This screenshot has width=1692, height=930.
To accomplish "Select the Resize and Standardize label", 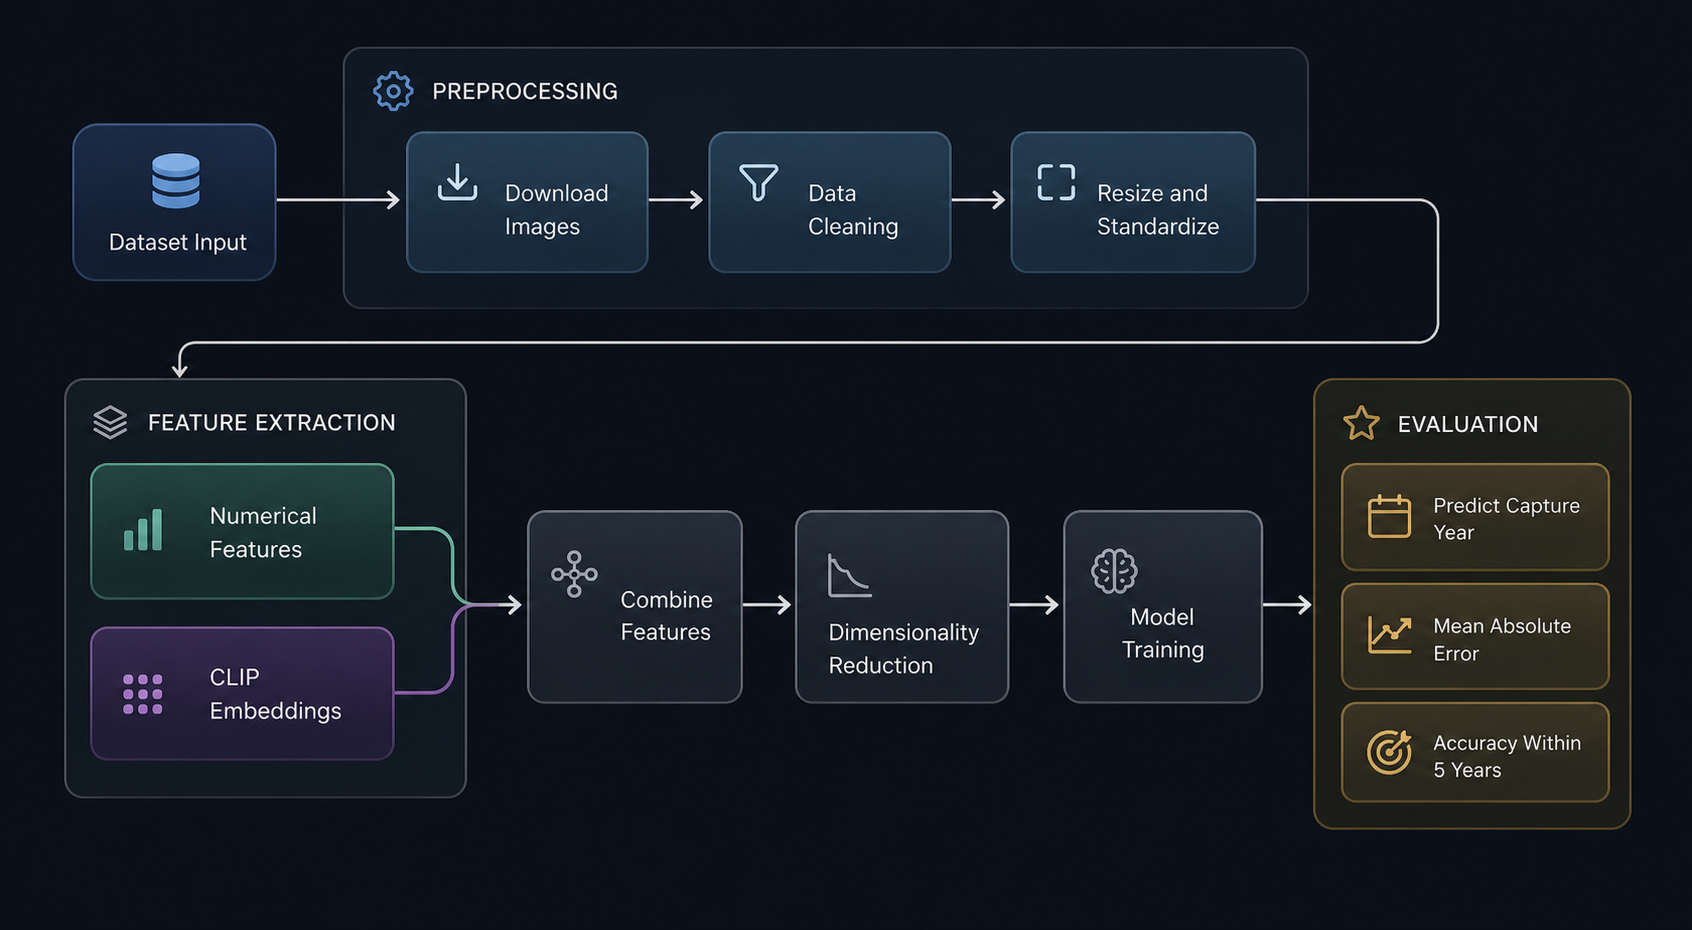I will [1158, 209].
